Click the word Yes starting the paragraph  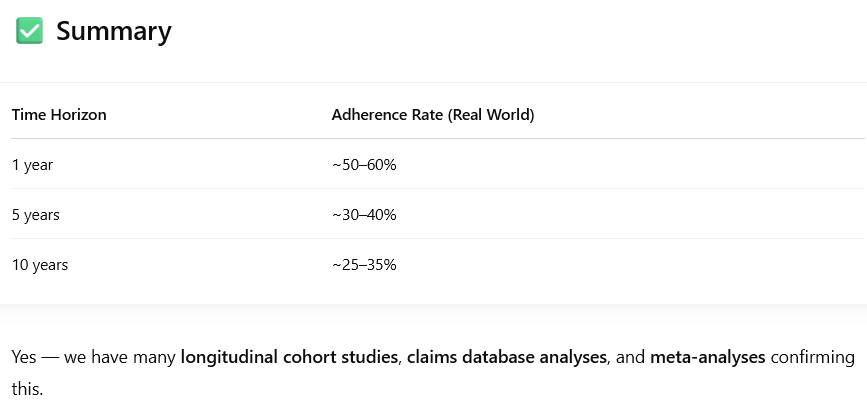[24, 357]
